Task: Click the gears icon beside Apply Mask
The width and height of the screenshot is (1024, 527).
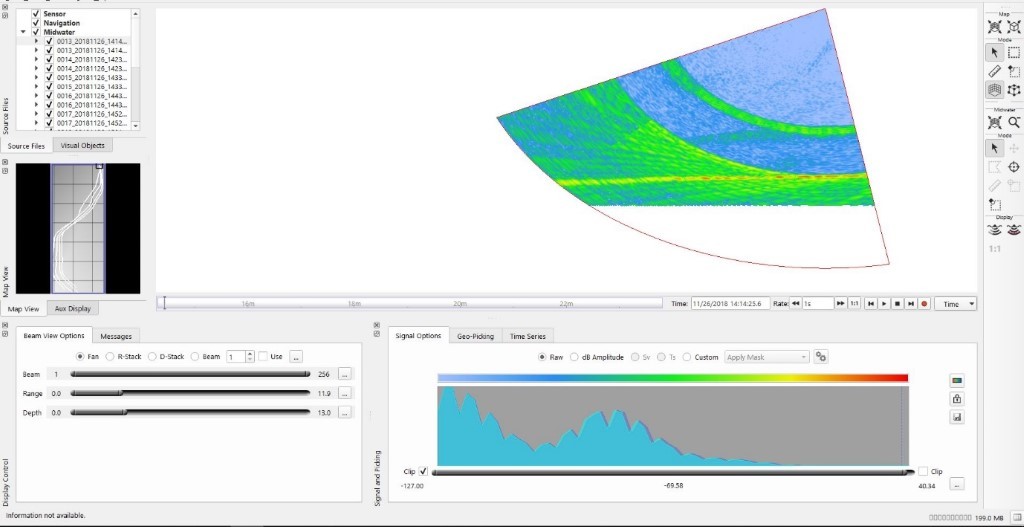Action: pyautogui.click(x=821, y=357)
